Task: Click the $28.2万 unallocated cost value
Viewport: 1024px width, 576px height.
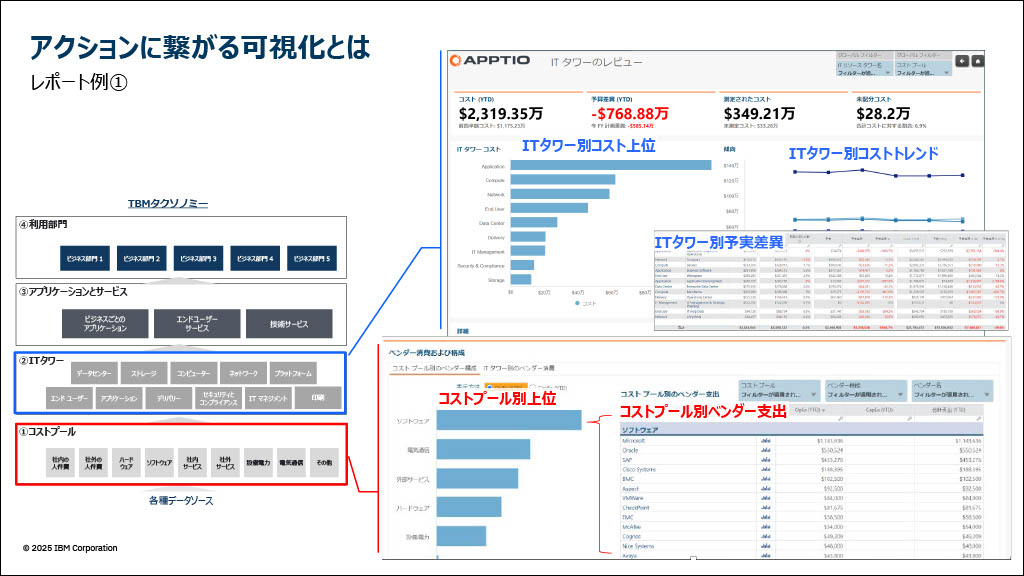Action: click(x=882, y=114)
